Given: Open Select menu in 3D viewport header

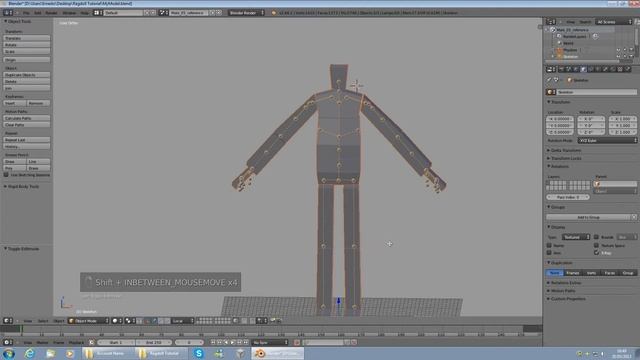Looking at the screenshot, I should point(43,321).
